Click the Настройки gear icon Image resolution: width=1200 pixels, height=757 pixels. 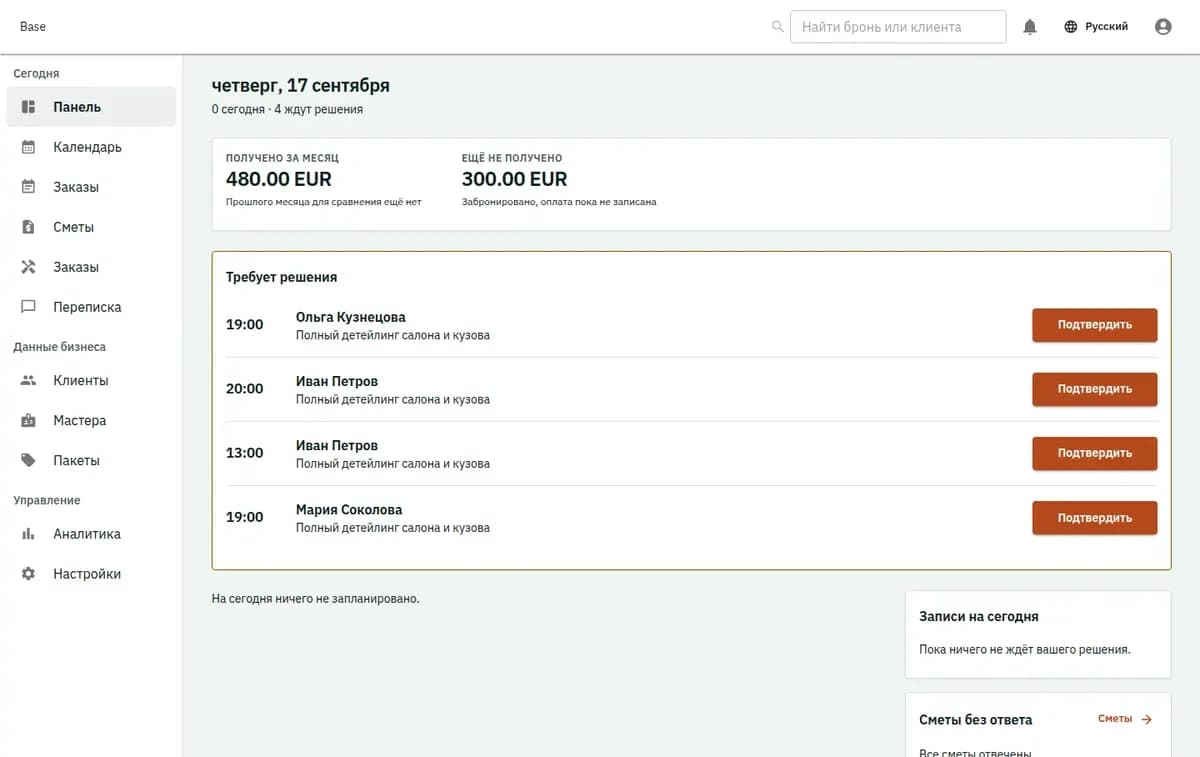coord(29,574)
